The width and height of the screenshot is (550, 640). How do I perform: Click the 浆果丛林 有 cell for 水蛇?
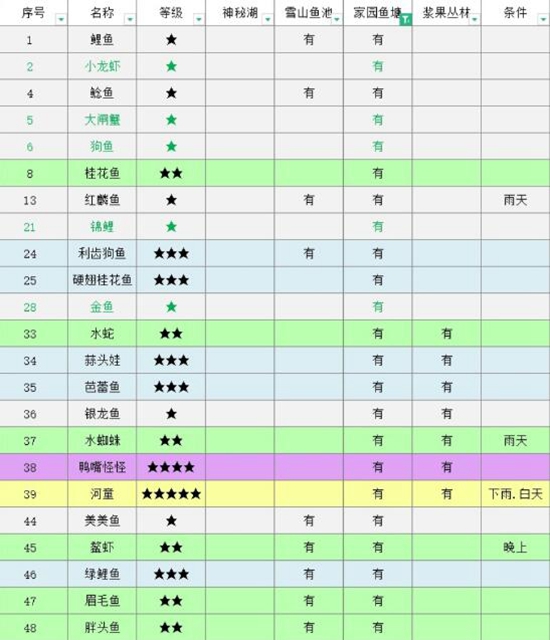coord(447,333)
